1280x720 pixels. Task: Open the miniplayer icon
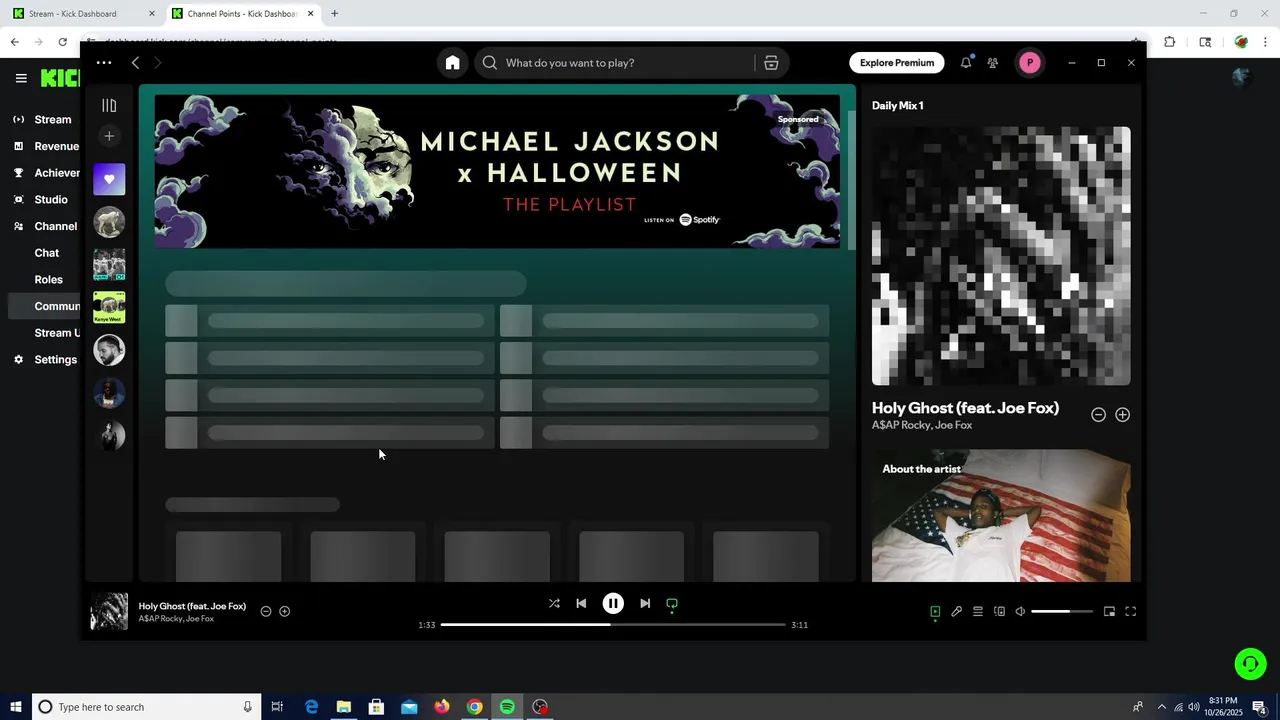[x=1109, y=611]
